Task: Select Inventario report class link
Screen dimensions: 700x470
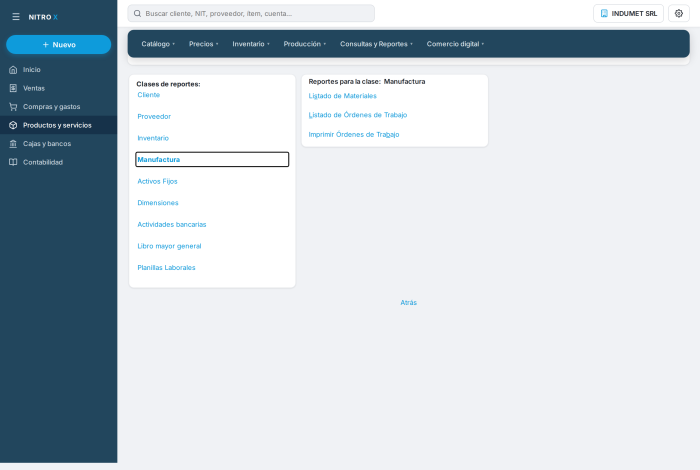Action: tap(153, 138)
